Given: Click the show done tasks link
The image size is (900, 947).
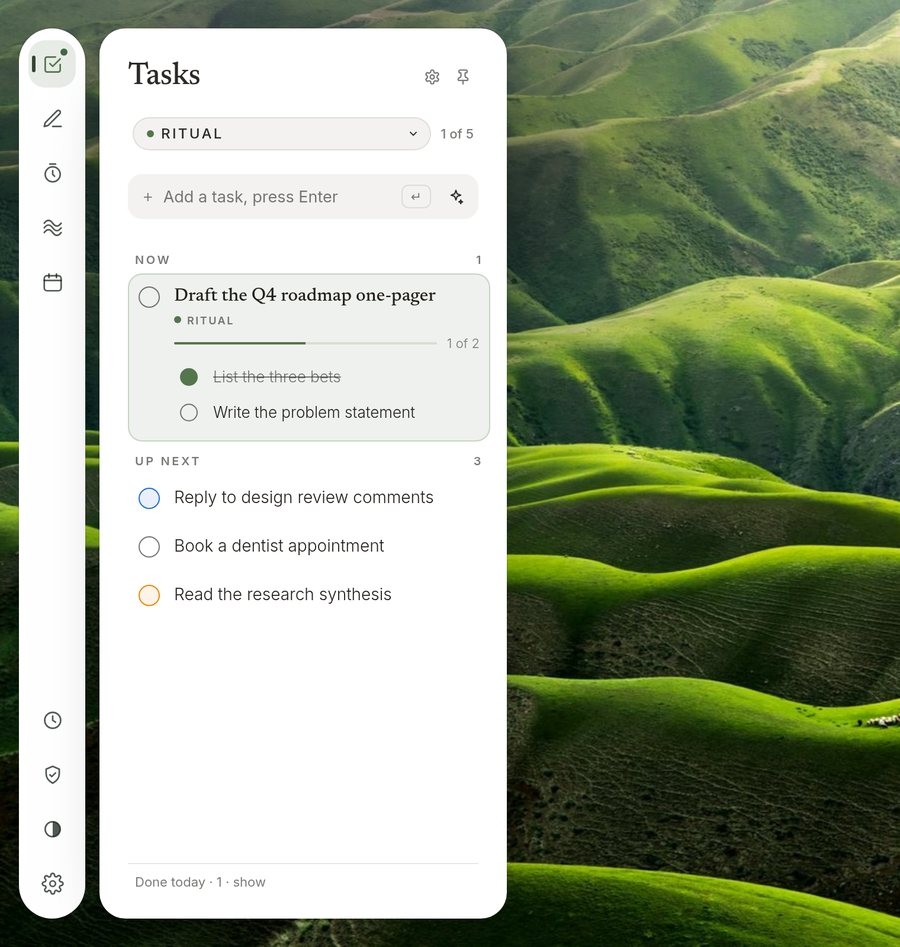Looking at the screenshot, I should click(x=249, y=882).
